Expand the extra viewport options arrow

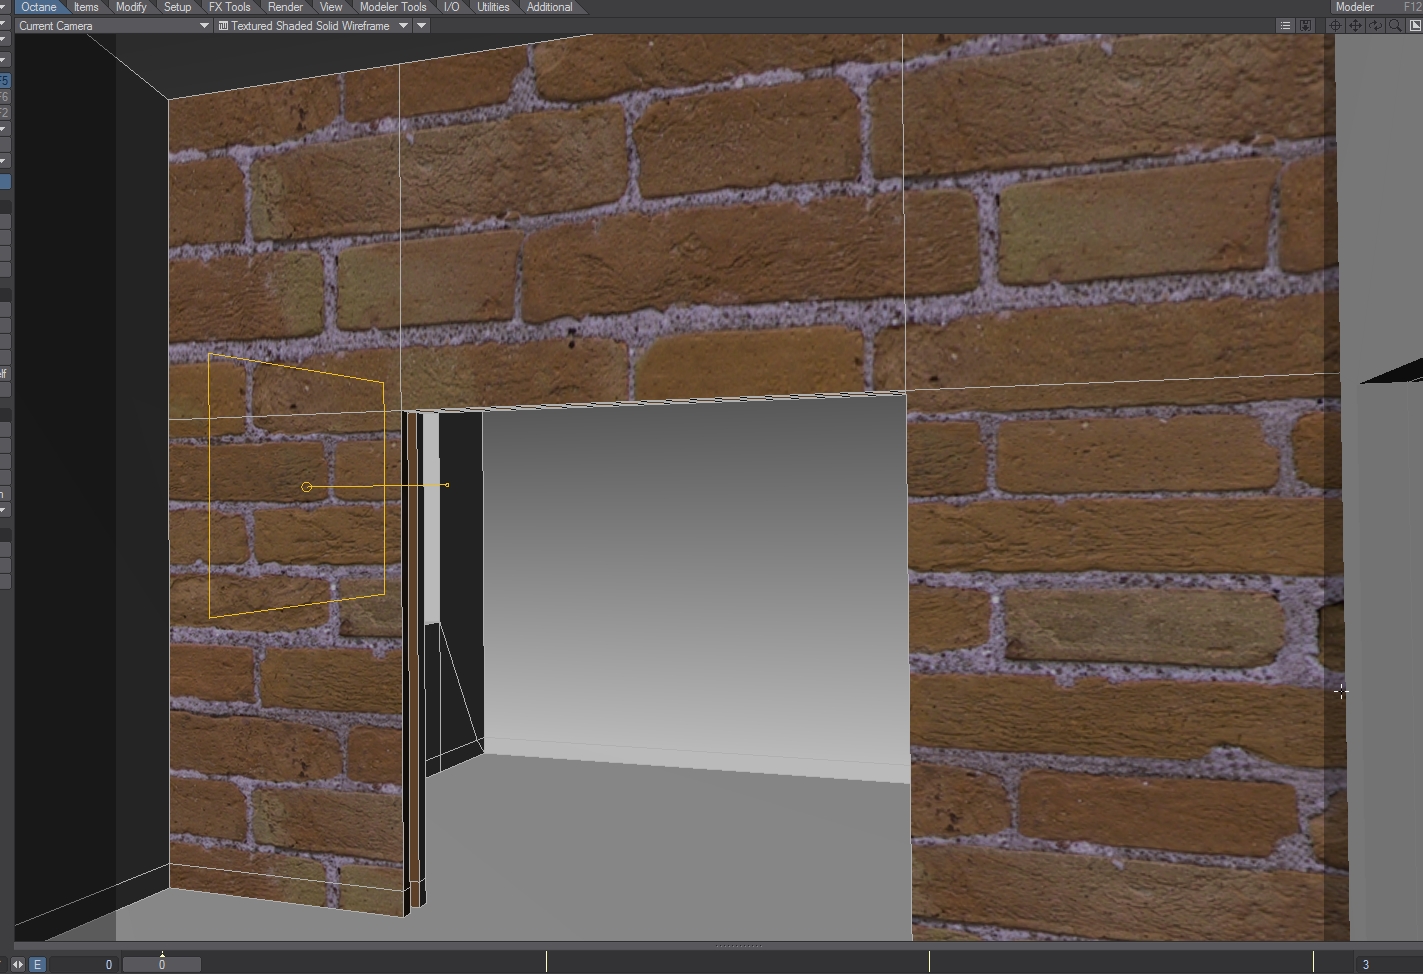[422, 26]
